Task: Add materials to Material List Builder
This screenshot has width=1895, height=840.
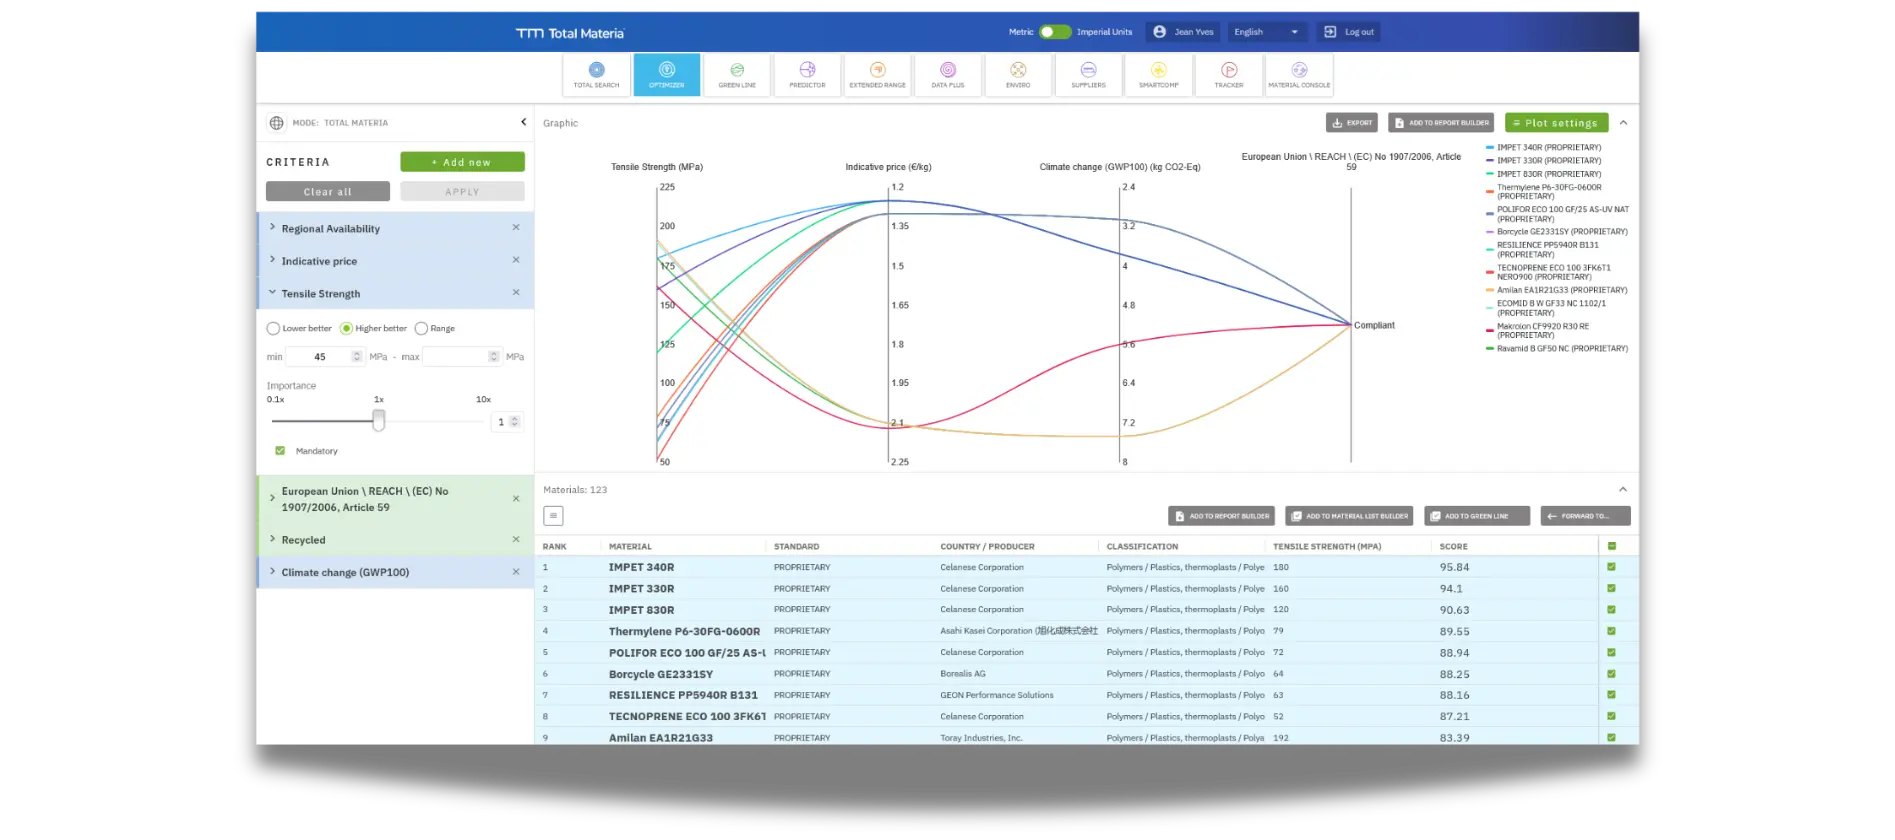Action: [1349, 516]
